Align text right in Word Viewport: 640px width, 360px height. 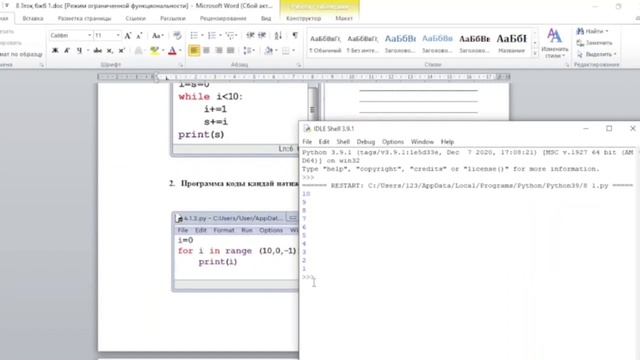point(219,51)
